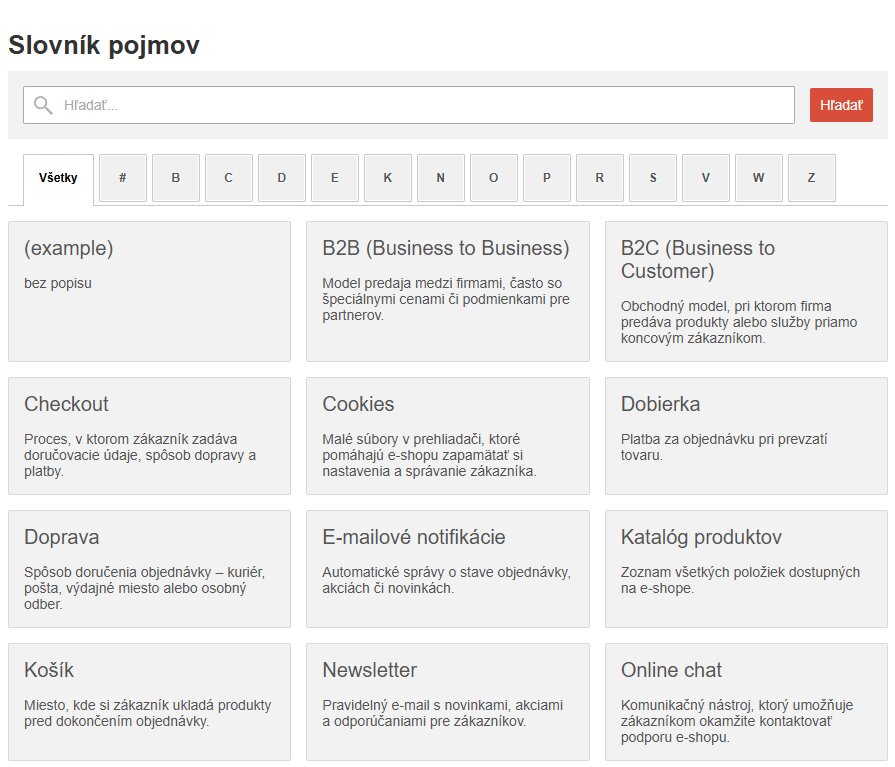895x767 pixels.
Task: Open the letter W tab
Action: (759, 178)
